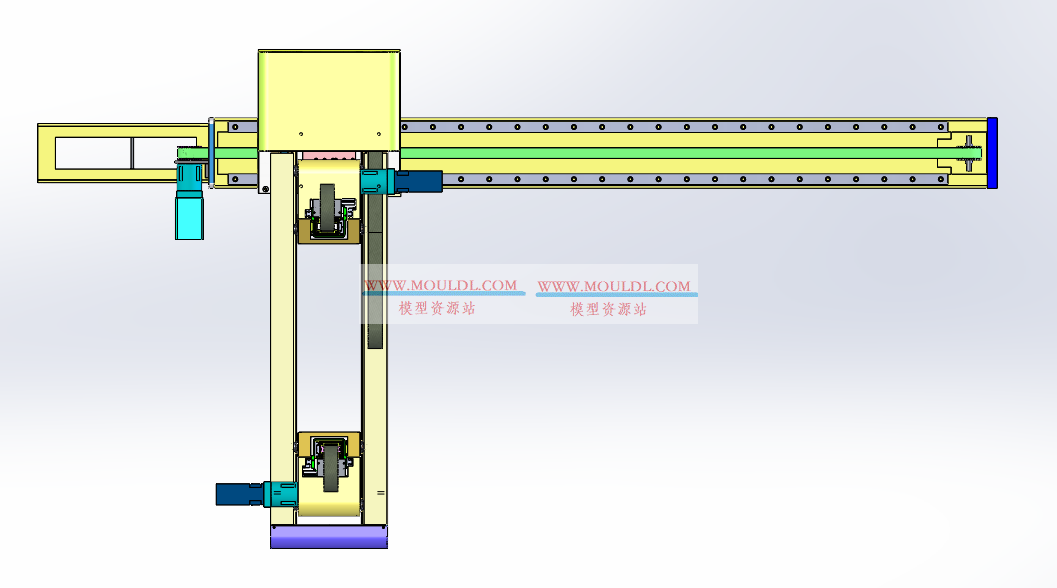Select the blue end cap on the horizontal rail

tap(991, 153)
